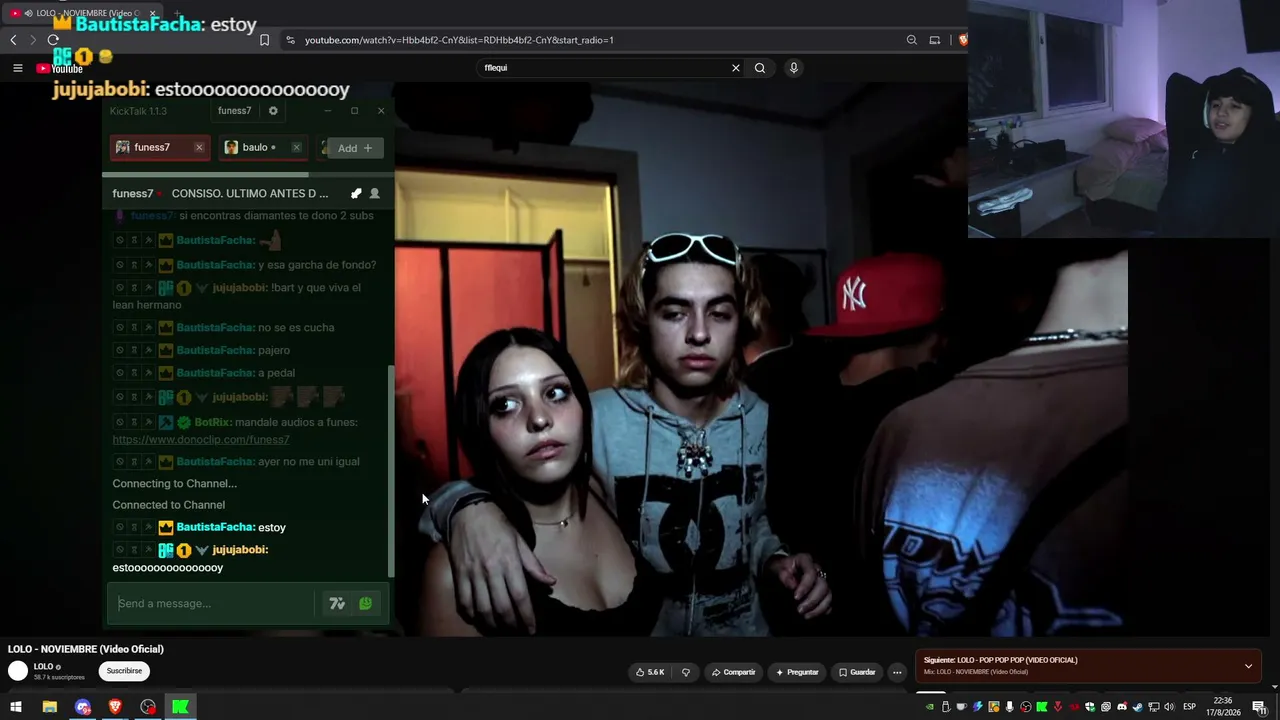This screenshot has width=1280, height=720.
Task: Close the baulo chat tab
Action: pyautogui.click(x=296, y=148)
